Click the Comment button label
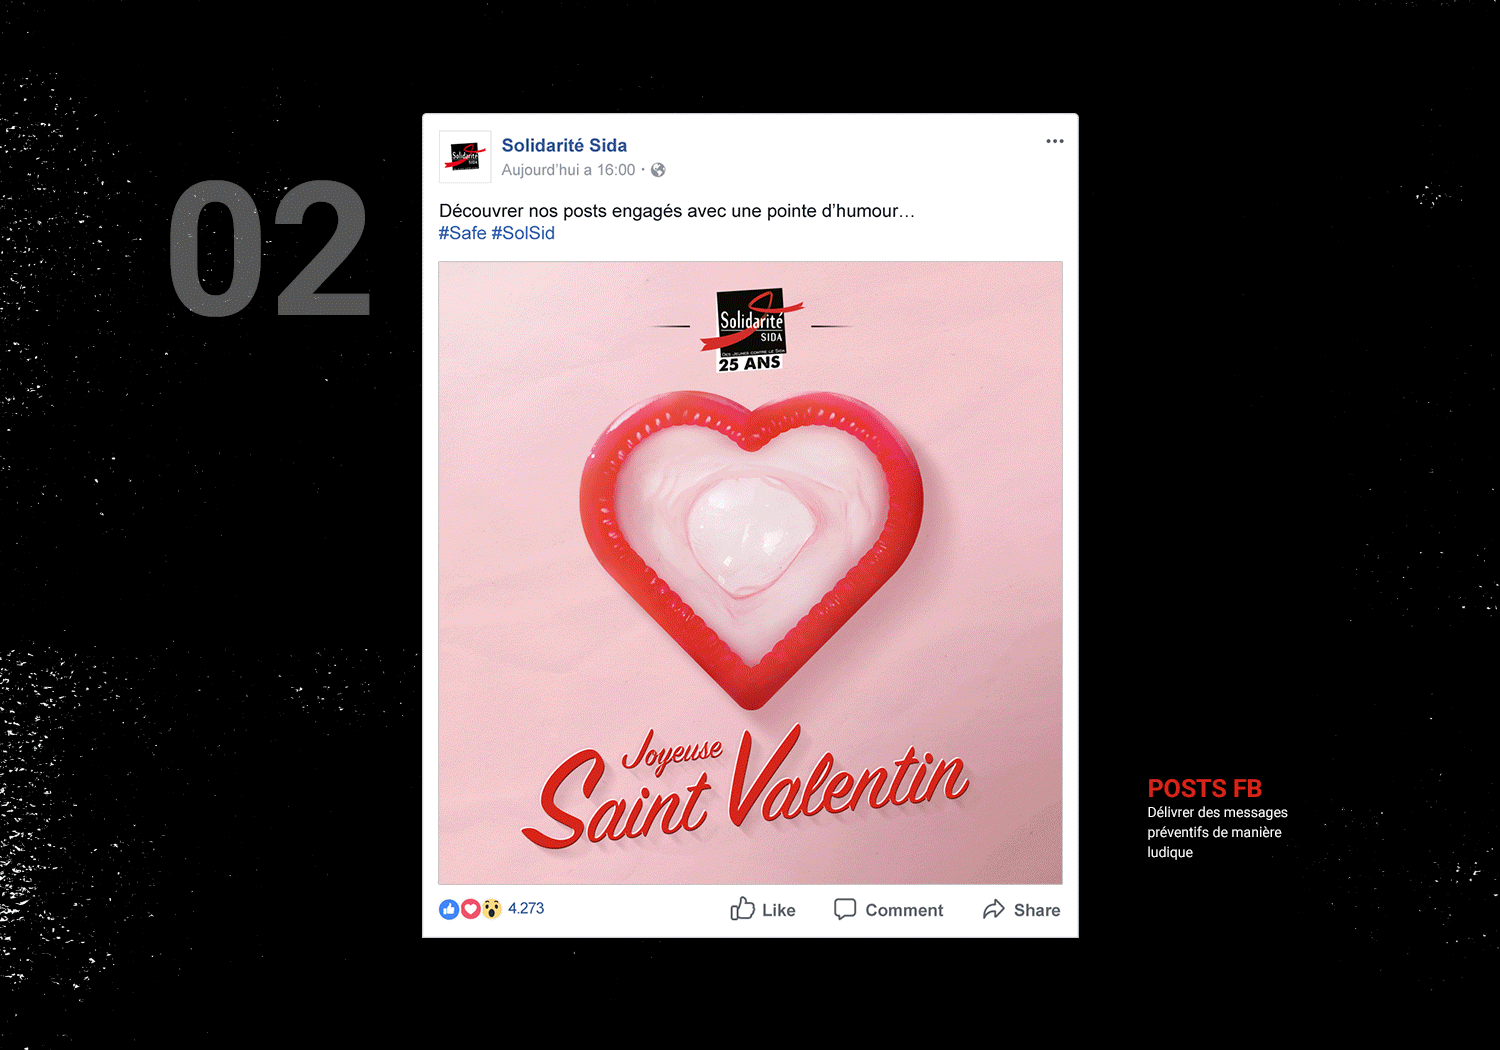The image size is (1500, 1050). (x=904, y=910)
